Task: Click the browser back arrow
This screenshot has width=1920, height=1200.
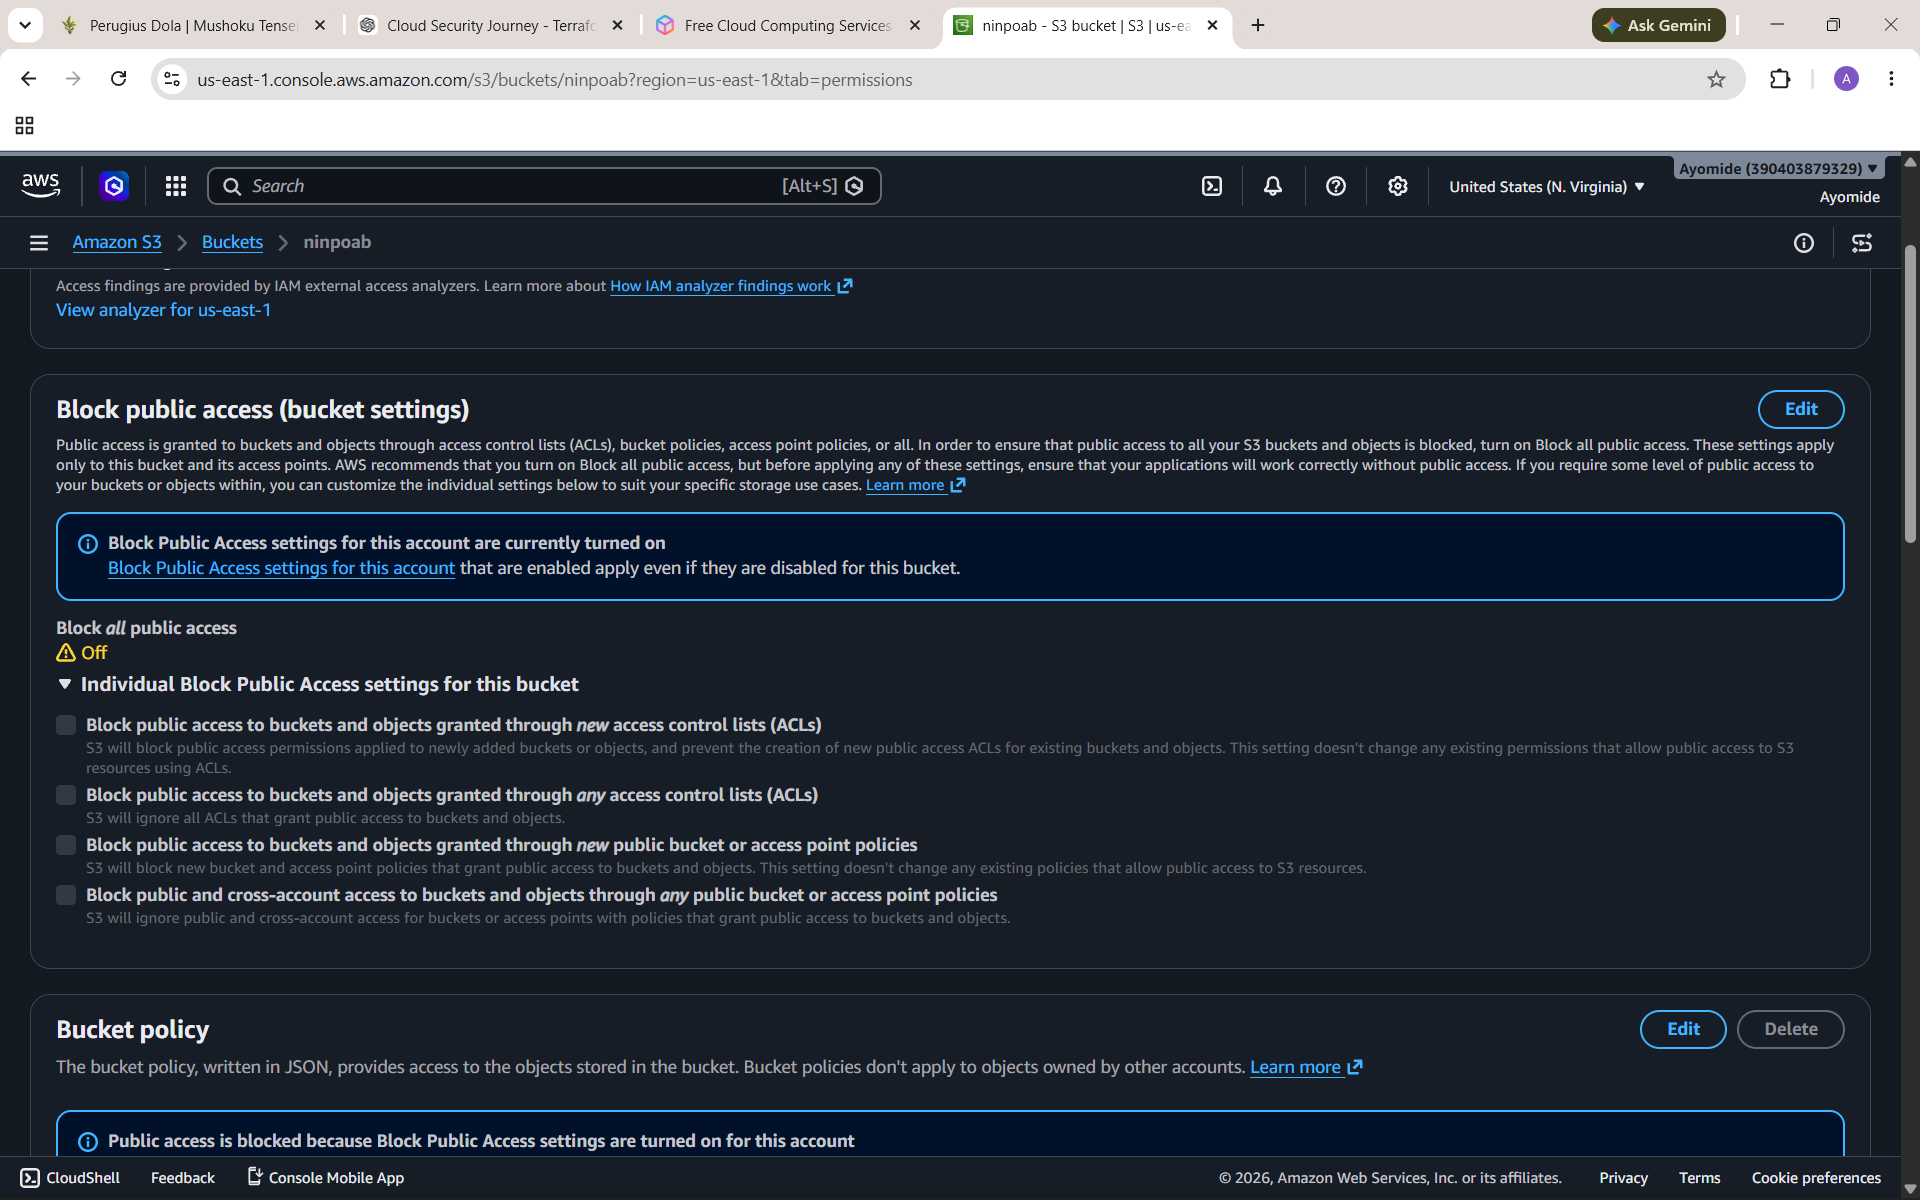Action: coord(28,79)
